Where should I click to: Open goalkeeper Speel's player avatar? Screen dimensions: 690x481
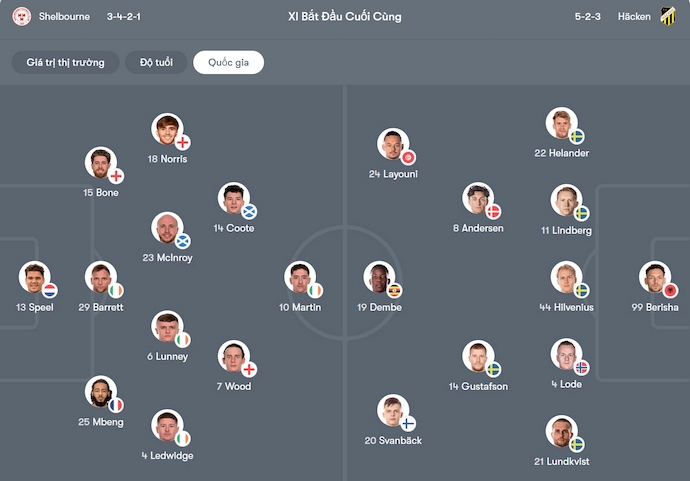[35, 278]
